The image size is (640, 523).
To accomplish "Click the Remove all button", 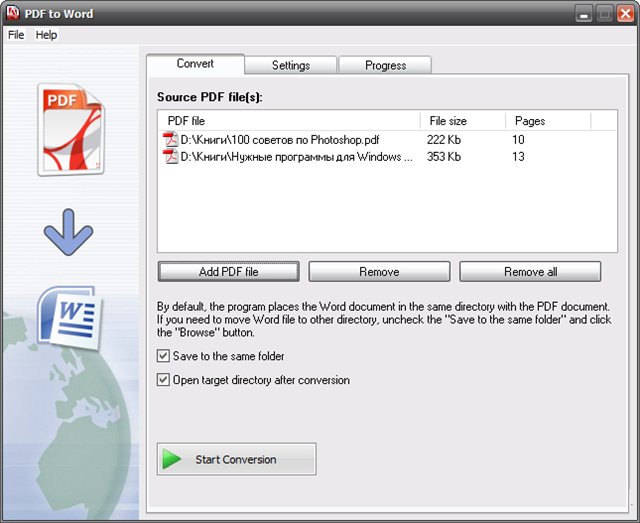I will (x=530, y=272).
